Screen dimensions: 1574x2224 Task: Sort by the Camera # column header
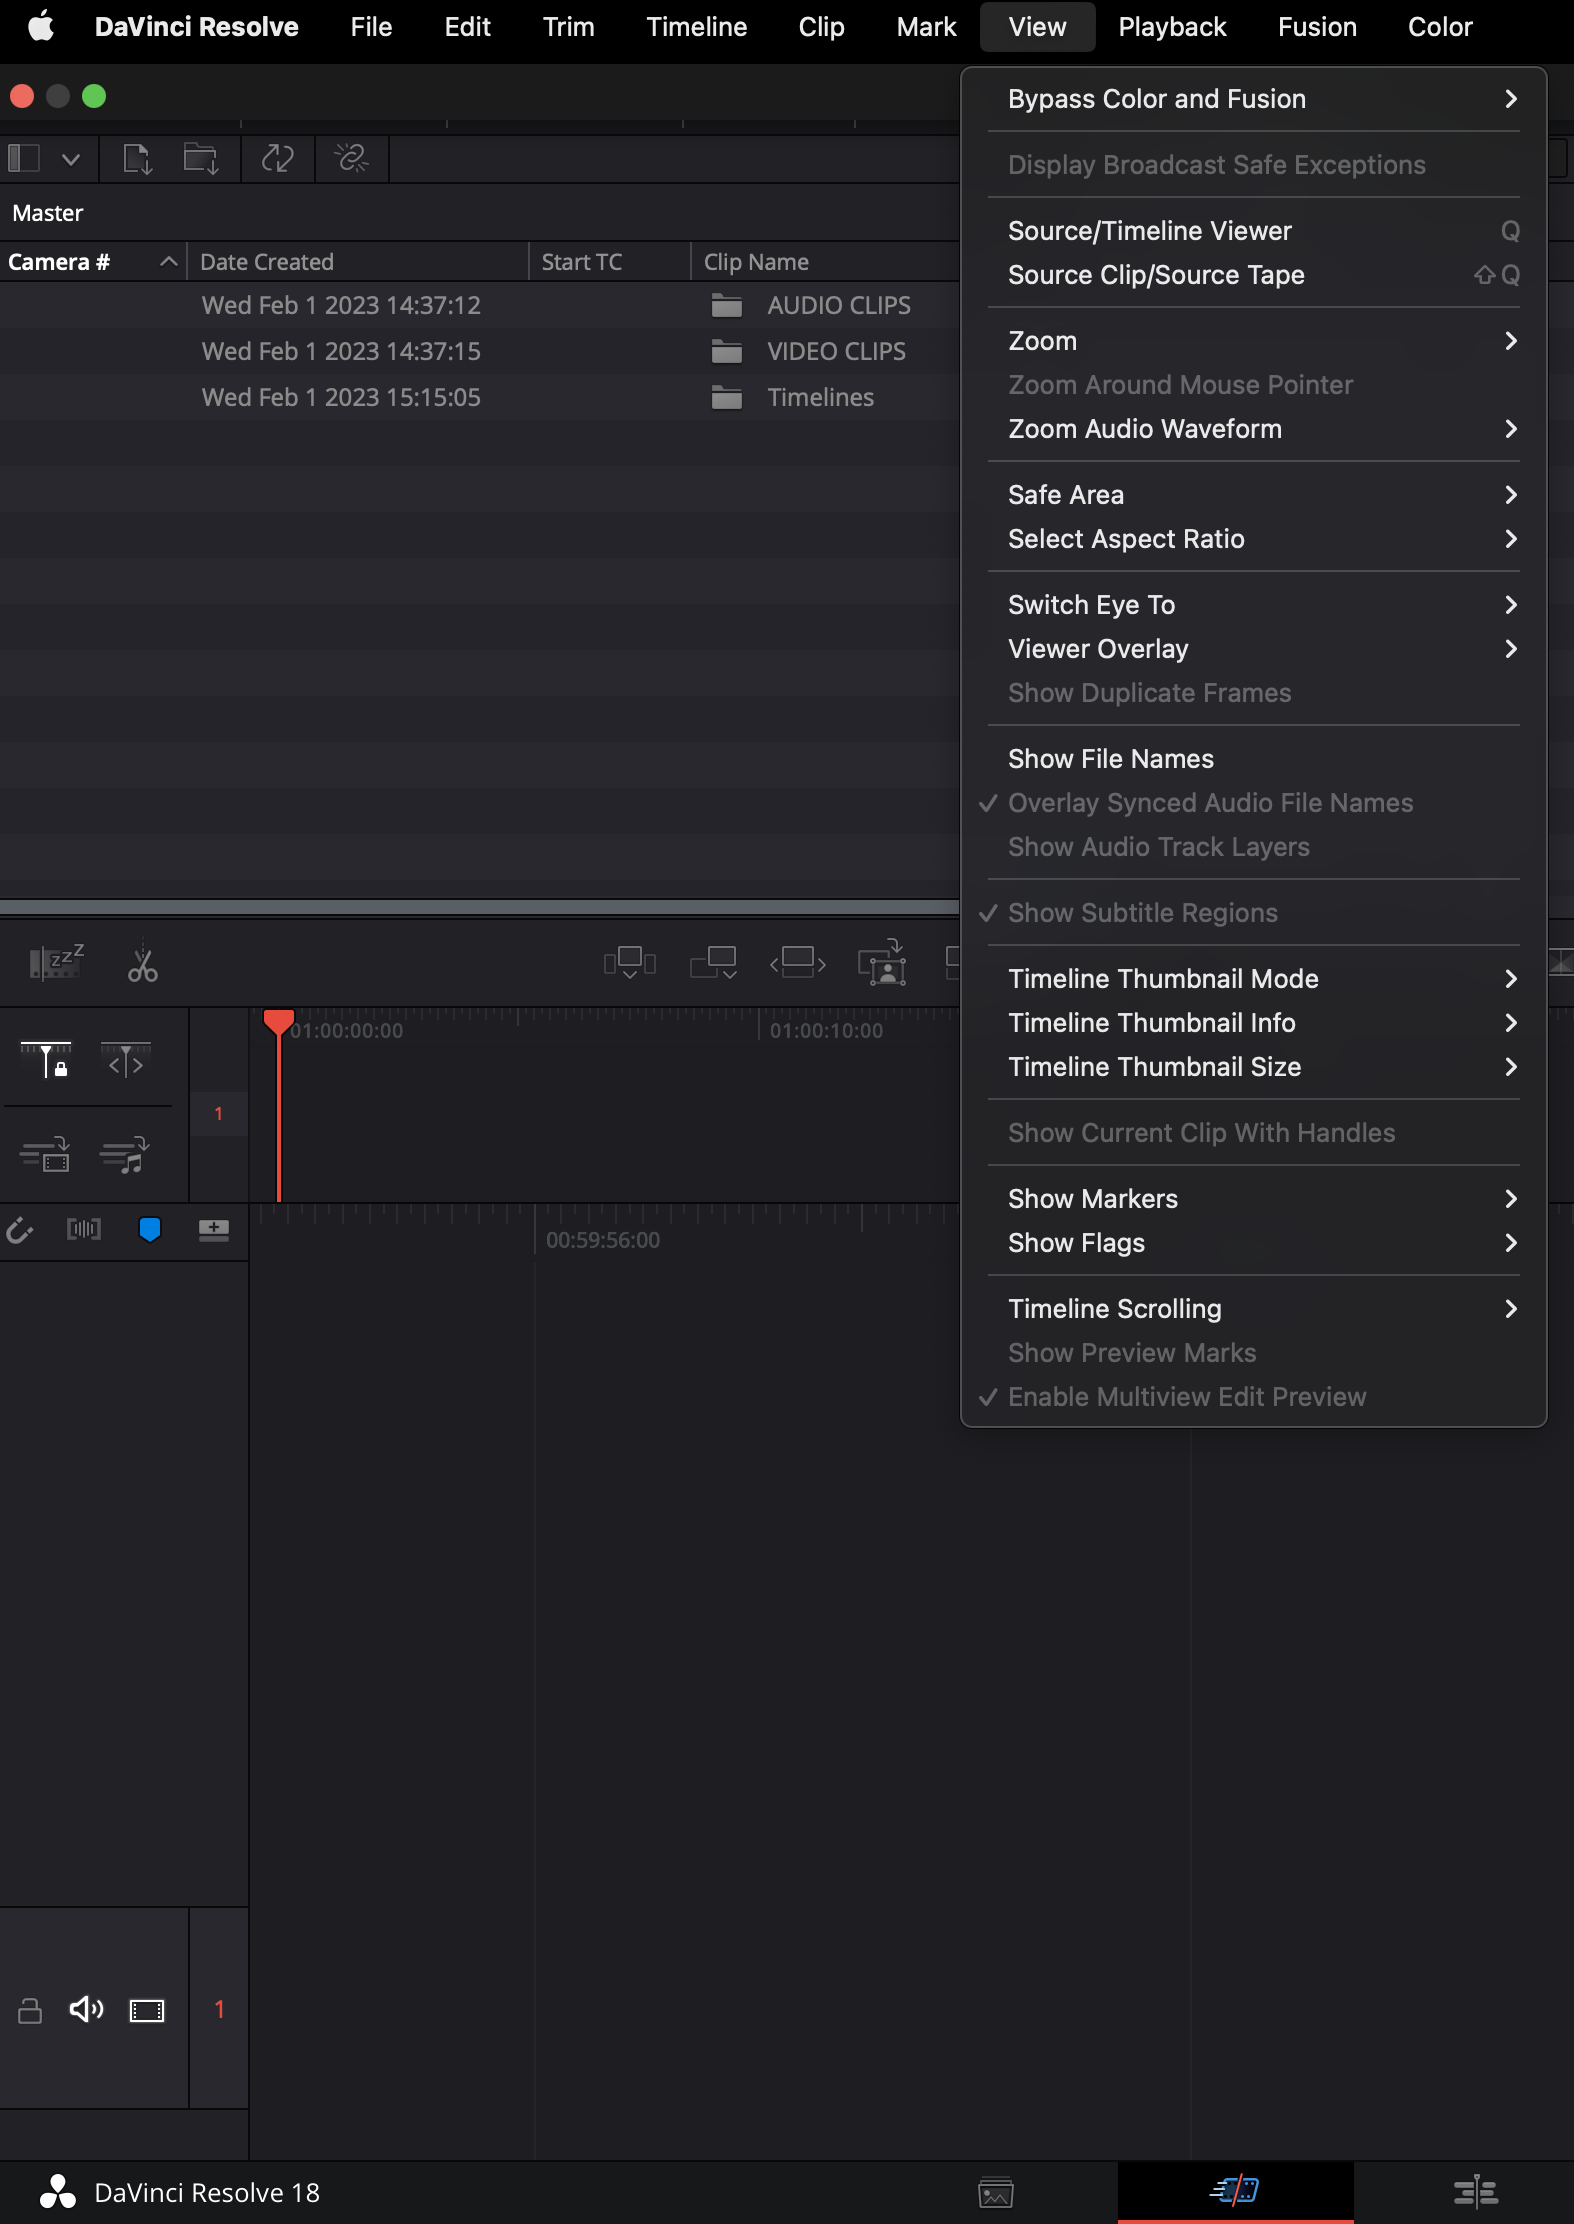(x=93, y=262)
